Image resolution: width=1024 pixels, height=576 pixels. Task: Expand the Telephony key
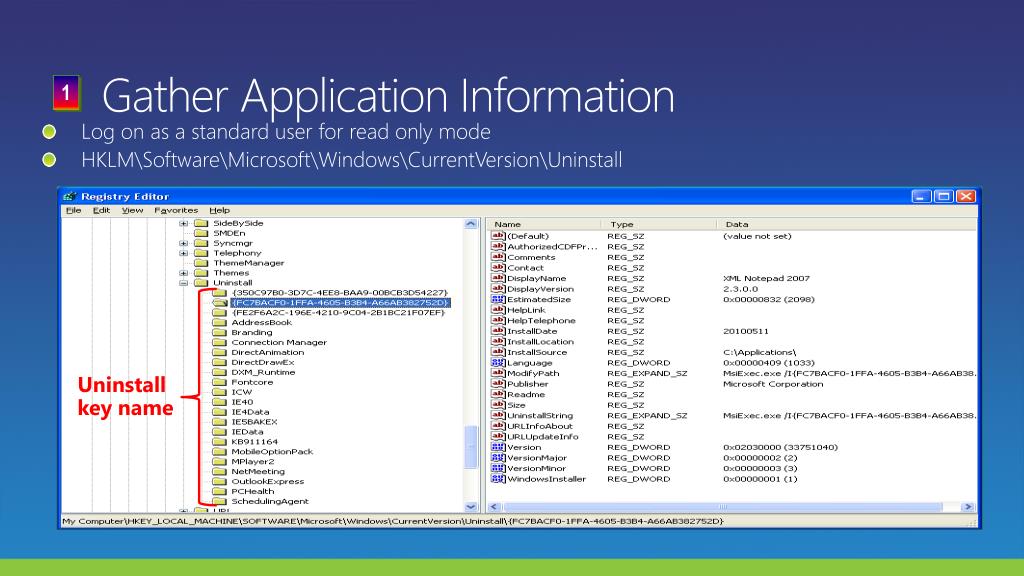pyautogui.click(x=184, y=253)
